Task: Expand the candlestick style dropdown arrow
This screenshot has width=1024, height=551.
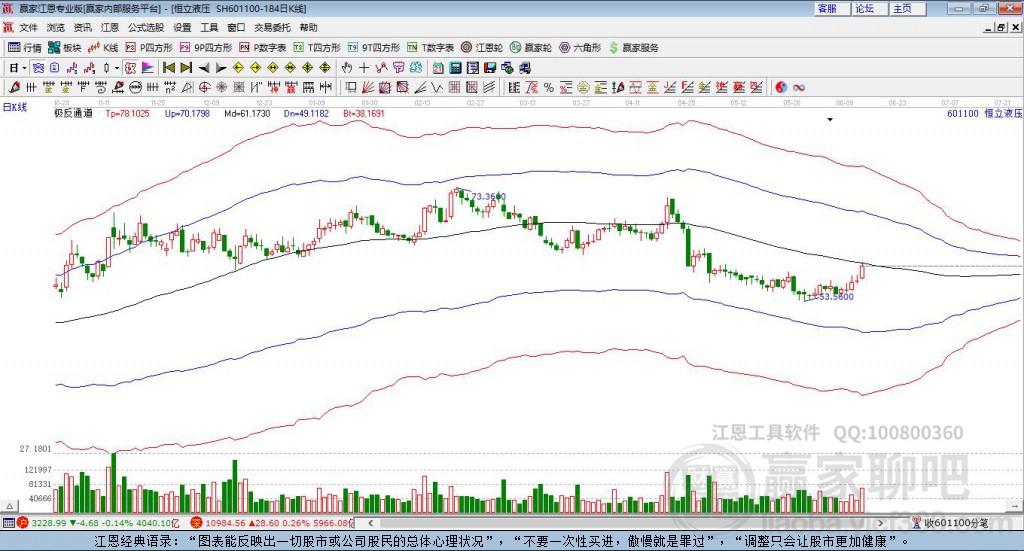Action: tap(117, 68)
